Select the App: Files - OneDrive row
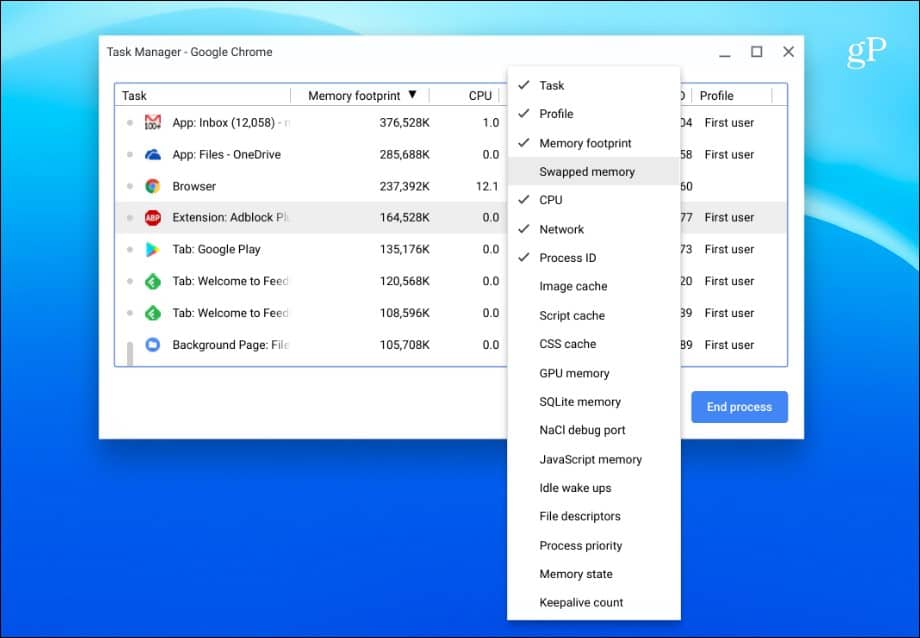Screen dimensions: 920x638 click(311, 154)
